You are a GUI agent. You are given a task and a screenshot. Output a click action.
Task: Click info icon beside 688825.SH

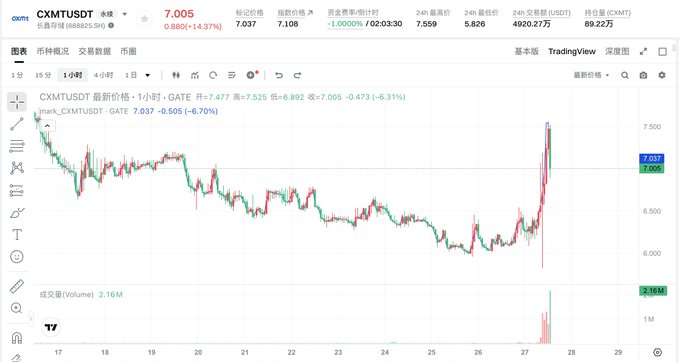(x=111, y=26)
